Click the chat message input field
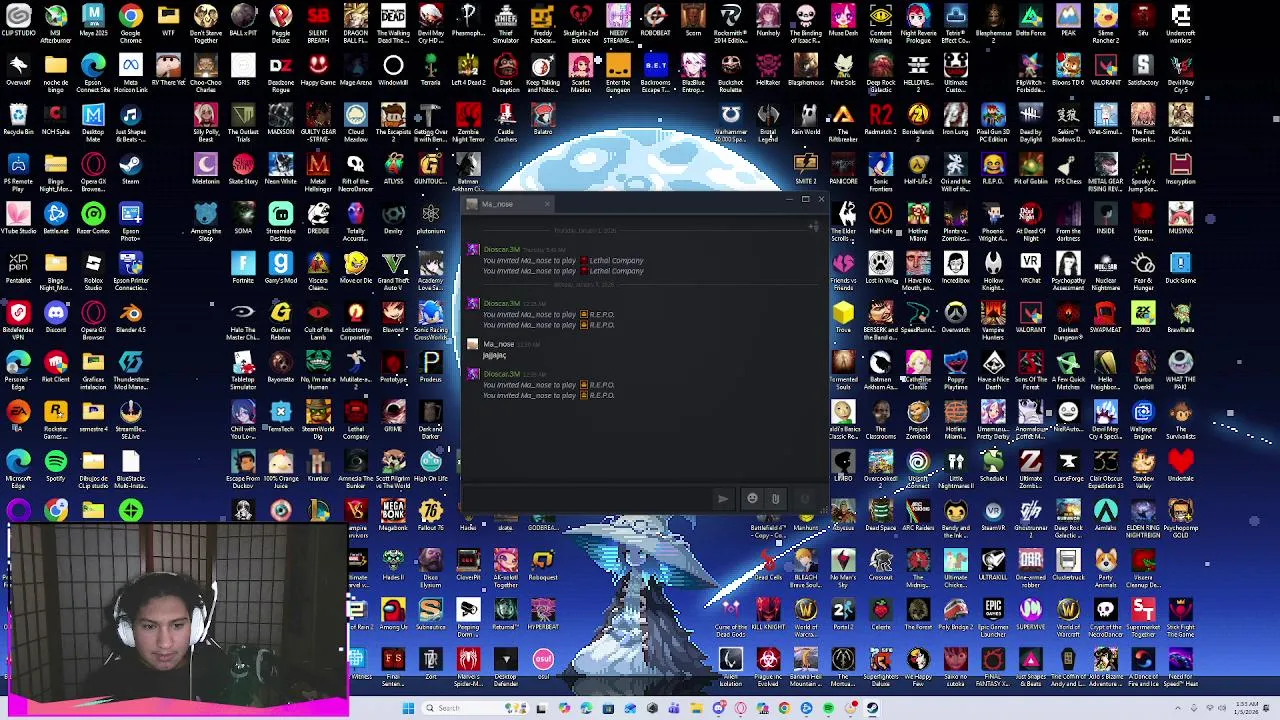 pyautogui.click(x=588, y=498)
